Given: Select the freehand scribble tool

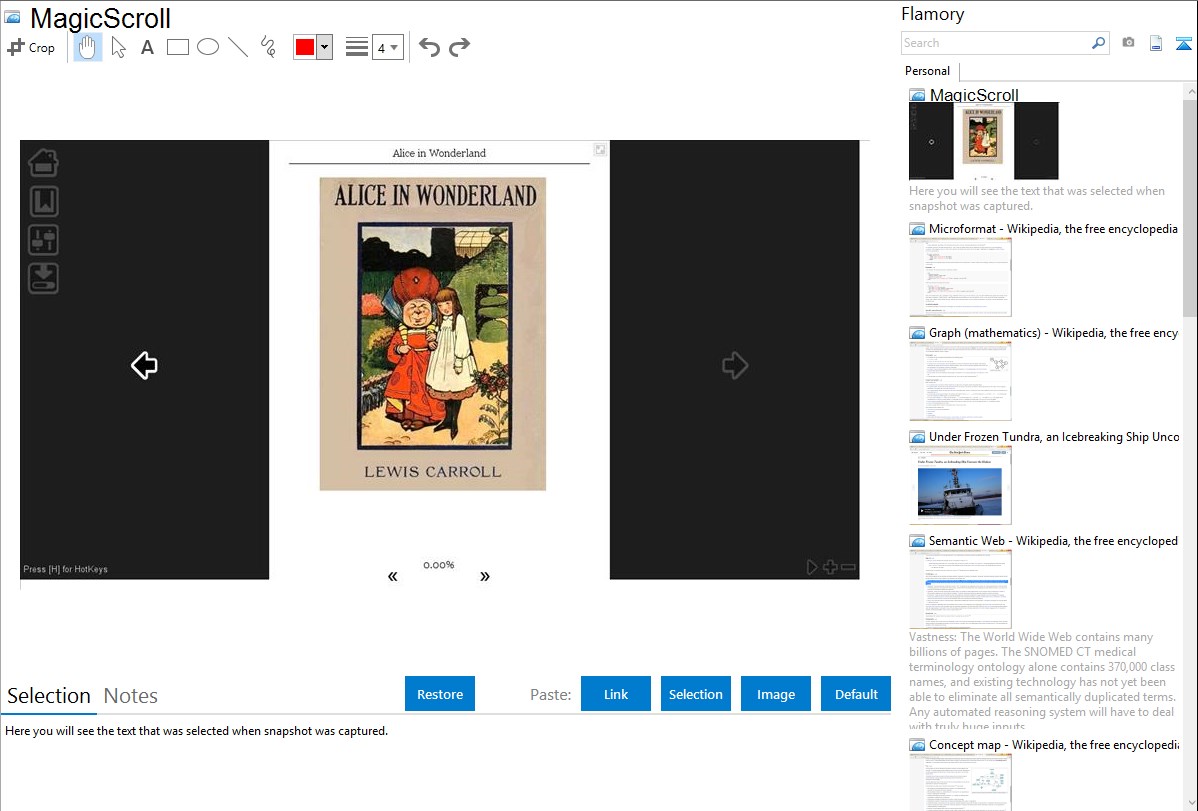Looking at the screenshot, I should click(x=268, y=47).
